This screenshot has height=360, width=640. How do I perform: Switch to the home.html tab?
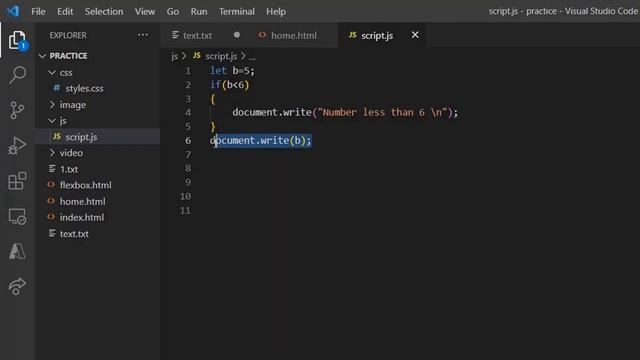[x=293, y=36]
